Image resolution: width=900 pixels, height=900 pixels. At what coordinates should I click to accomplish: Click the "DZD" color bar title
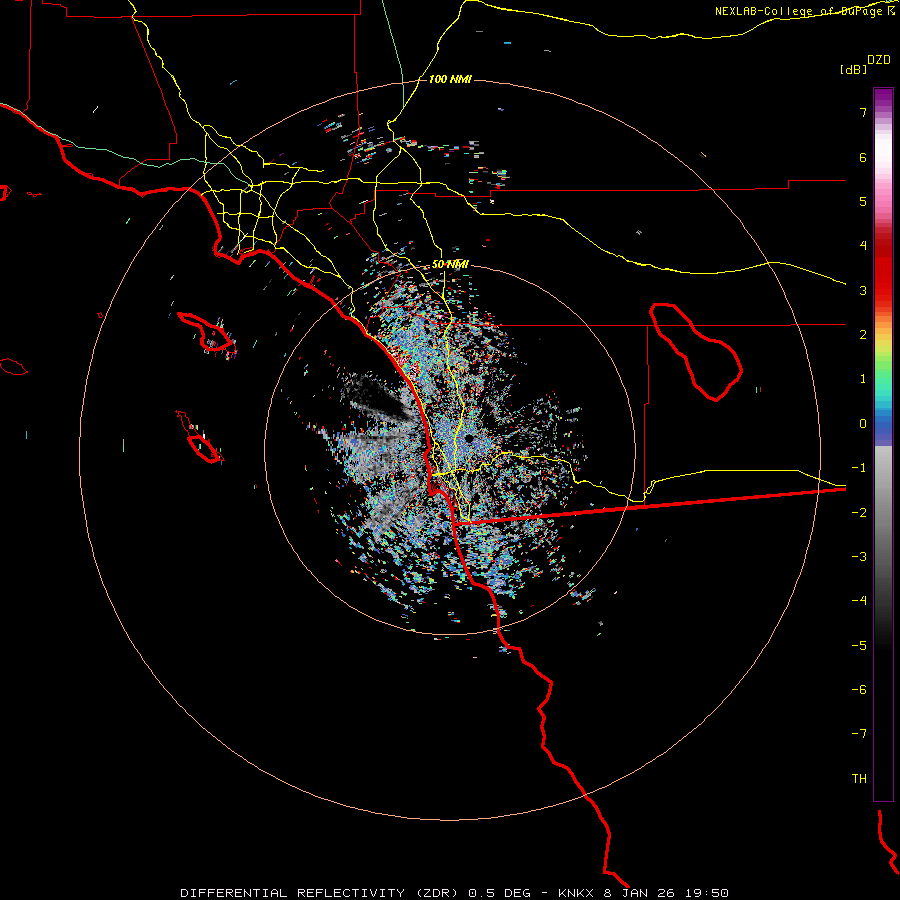(x=879, y=60)
